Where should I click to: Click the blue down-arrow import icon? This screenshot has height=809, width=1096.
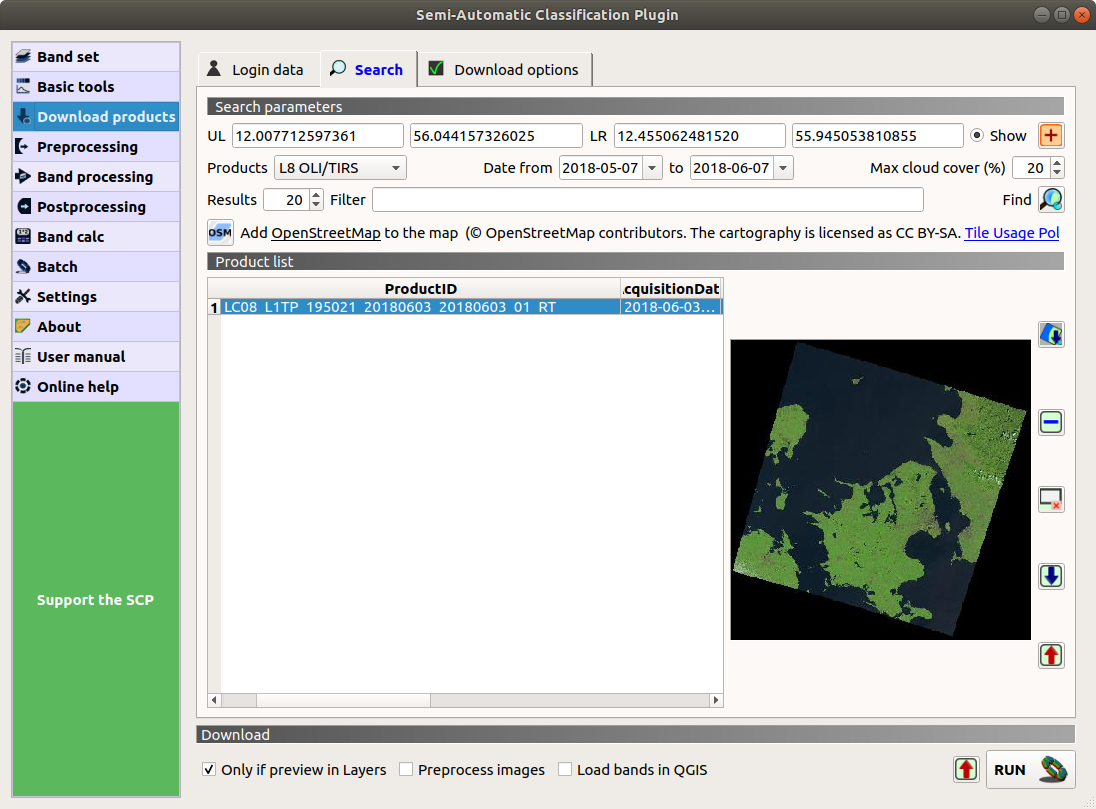coord(1051,576)
